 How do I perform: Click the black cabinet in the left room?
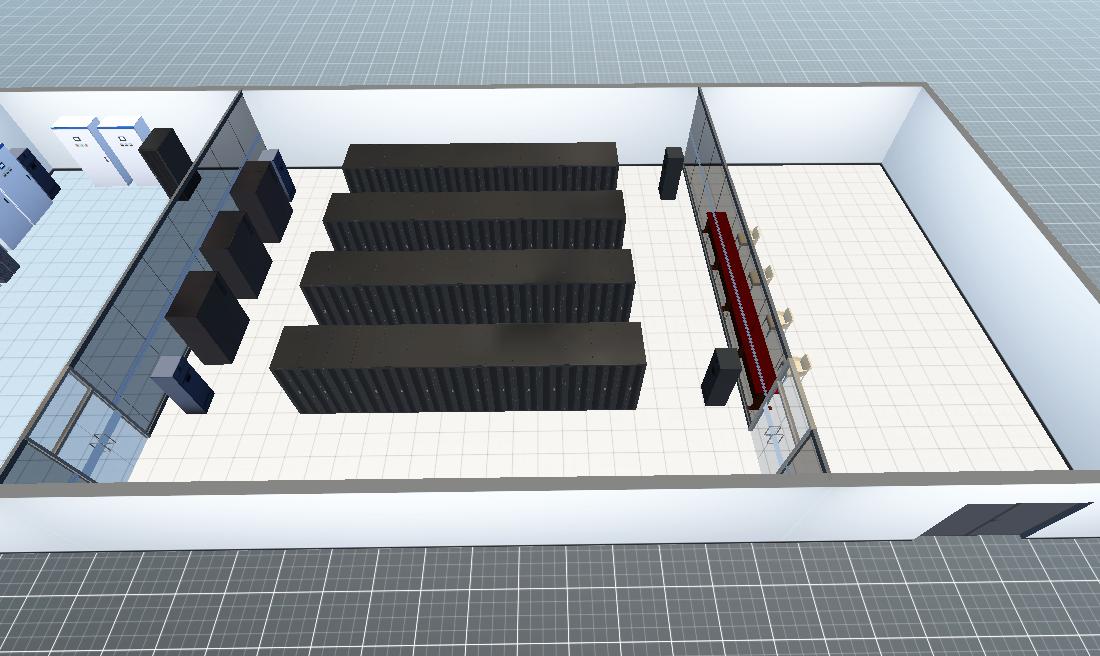tap(163, 158)
